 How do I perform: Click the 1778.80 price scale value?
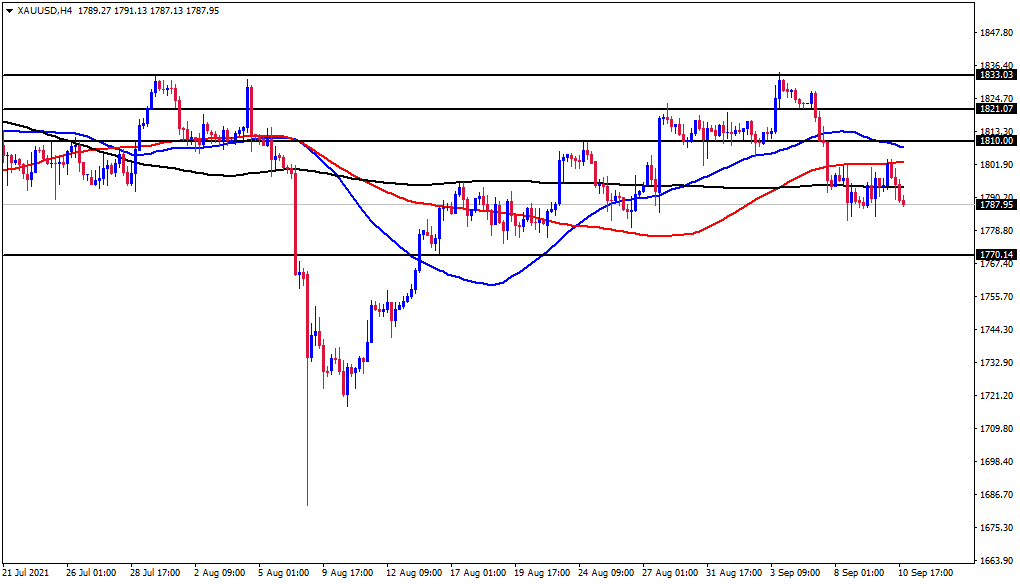pos(997,231)
